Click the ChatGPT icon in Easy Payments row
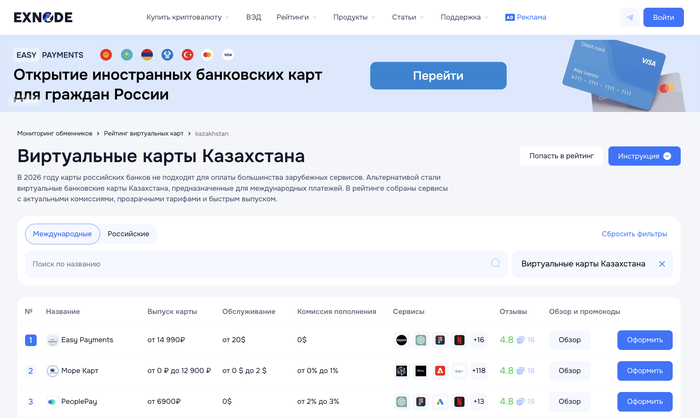This screenshot has height=418, width=700. point(421,340)
